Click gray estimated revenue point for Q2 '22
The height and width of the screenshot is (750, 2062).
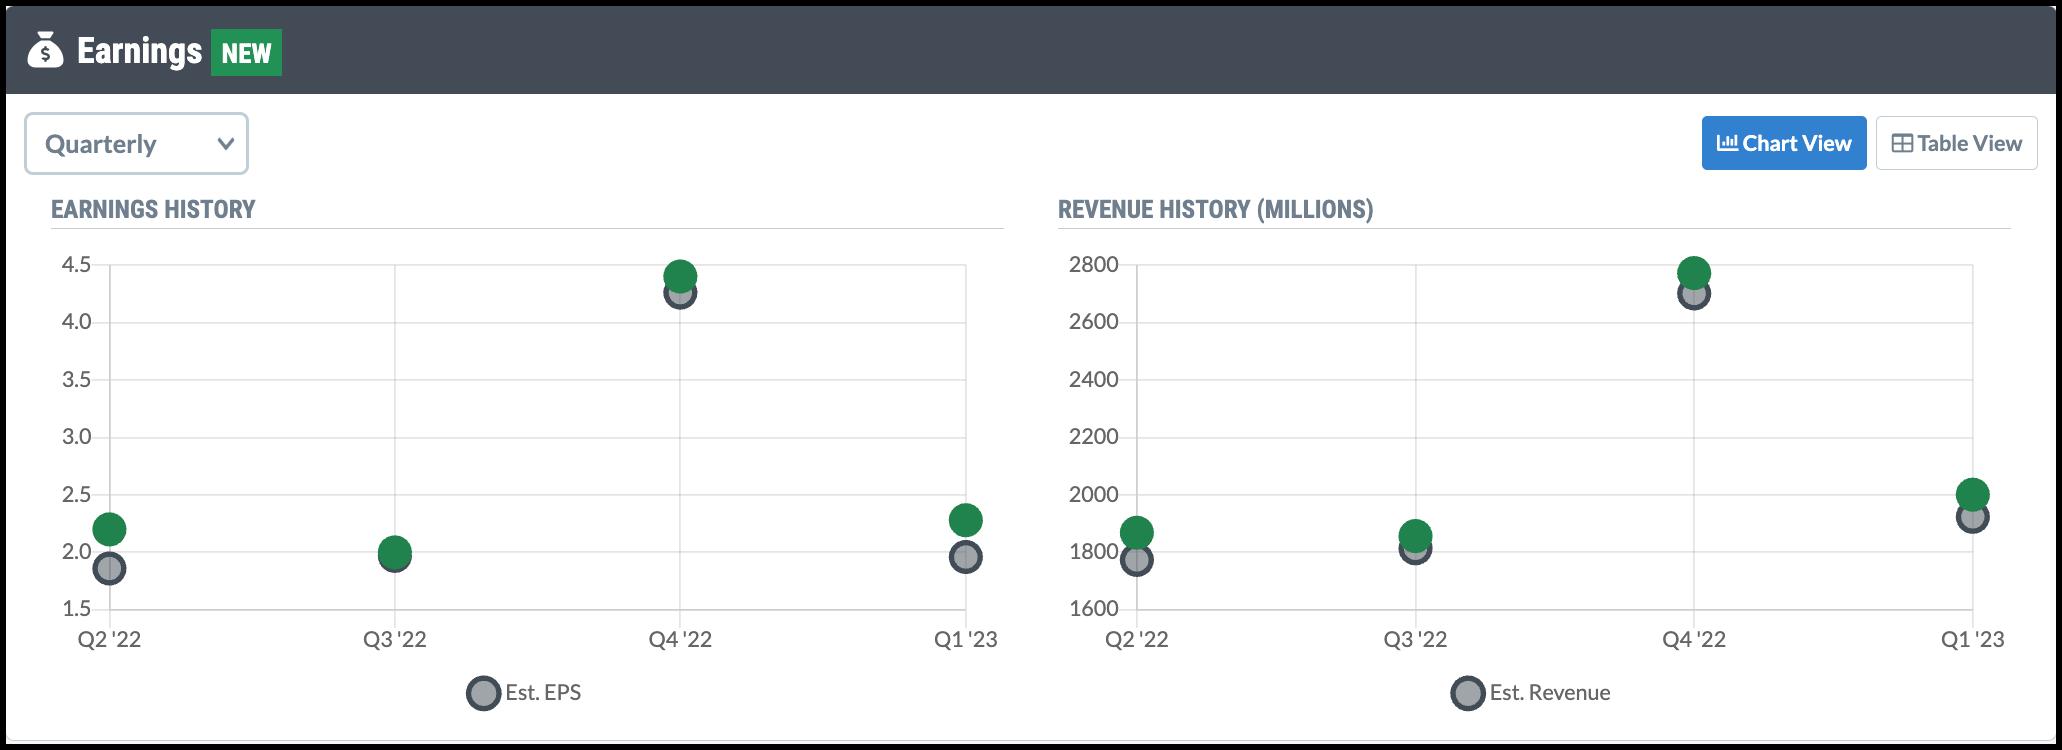point(1137,562)
